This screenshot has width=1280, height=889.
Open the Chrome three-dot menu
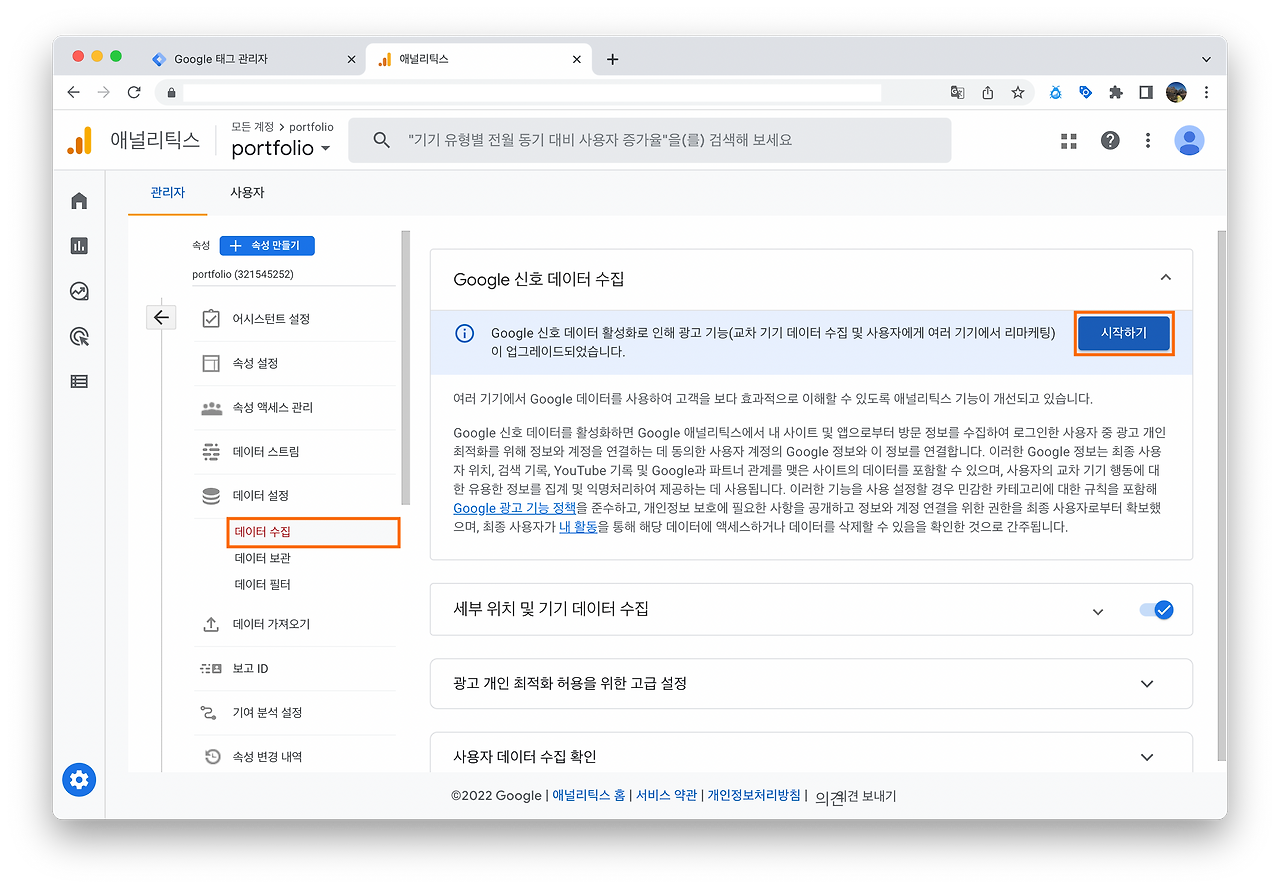coord(1206,92)
